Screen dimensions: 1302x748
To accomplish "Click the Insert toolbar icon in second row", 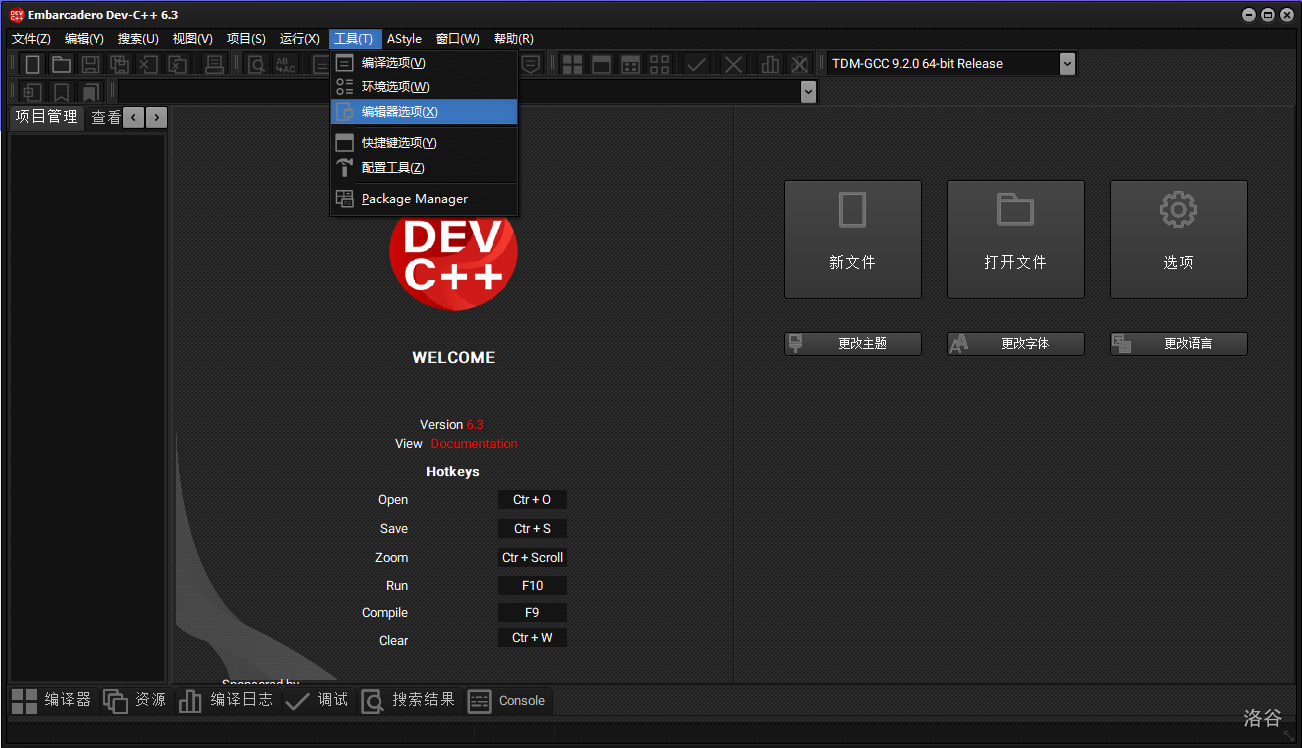I will tap(32, 92).
